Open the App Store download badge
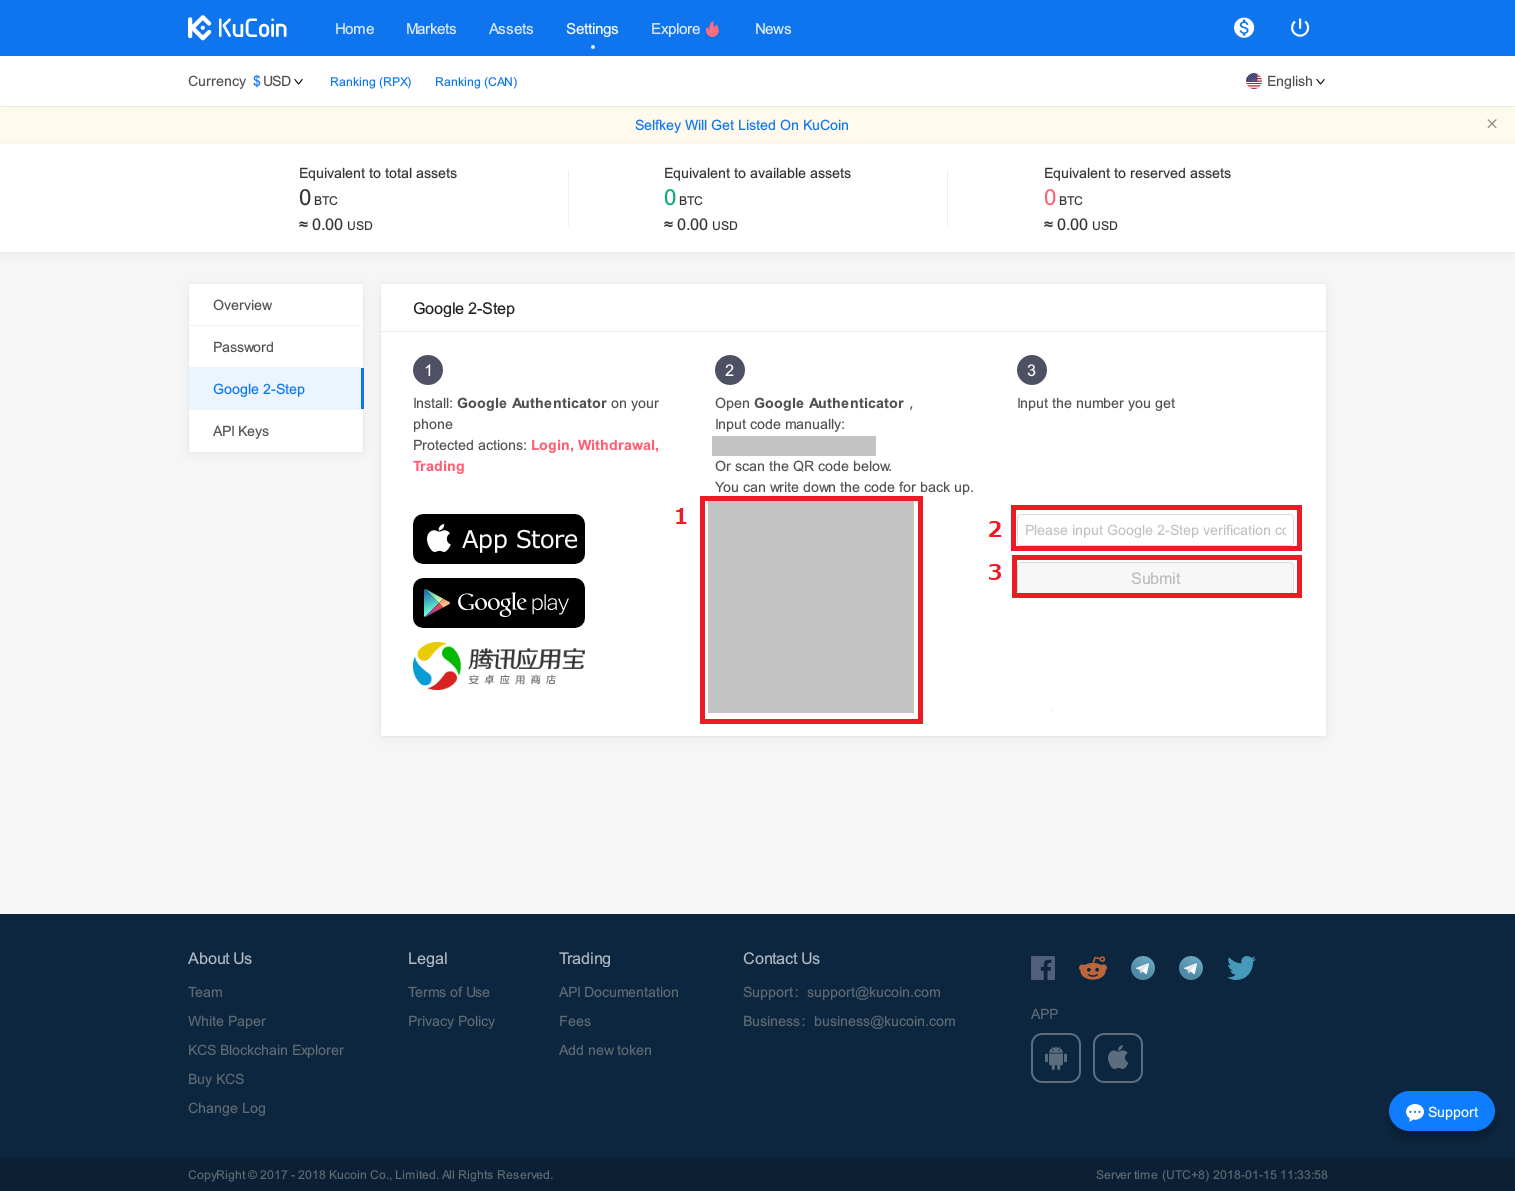Image resolution: width=1515 pixels, height=1191 pixels. [499, 539]
